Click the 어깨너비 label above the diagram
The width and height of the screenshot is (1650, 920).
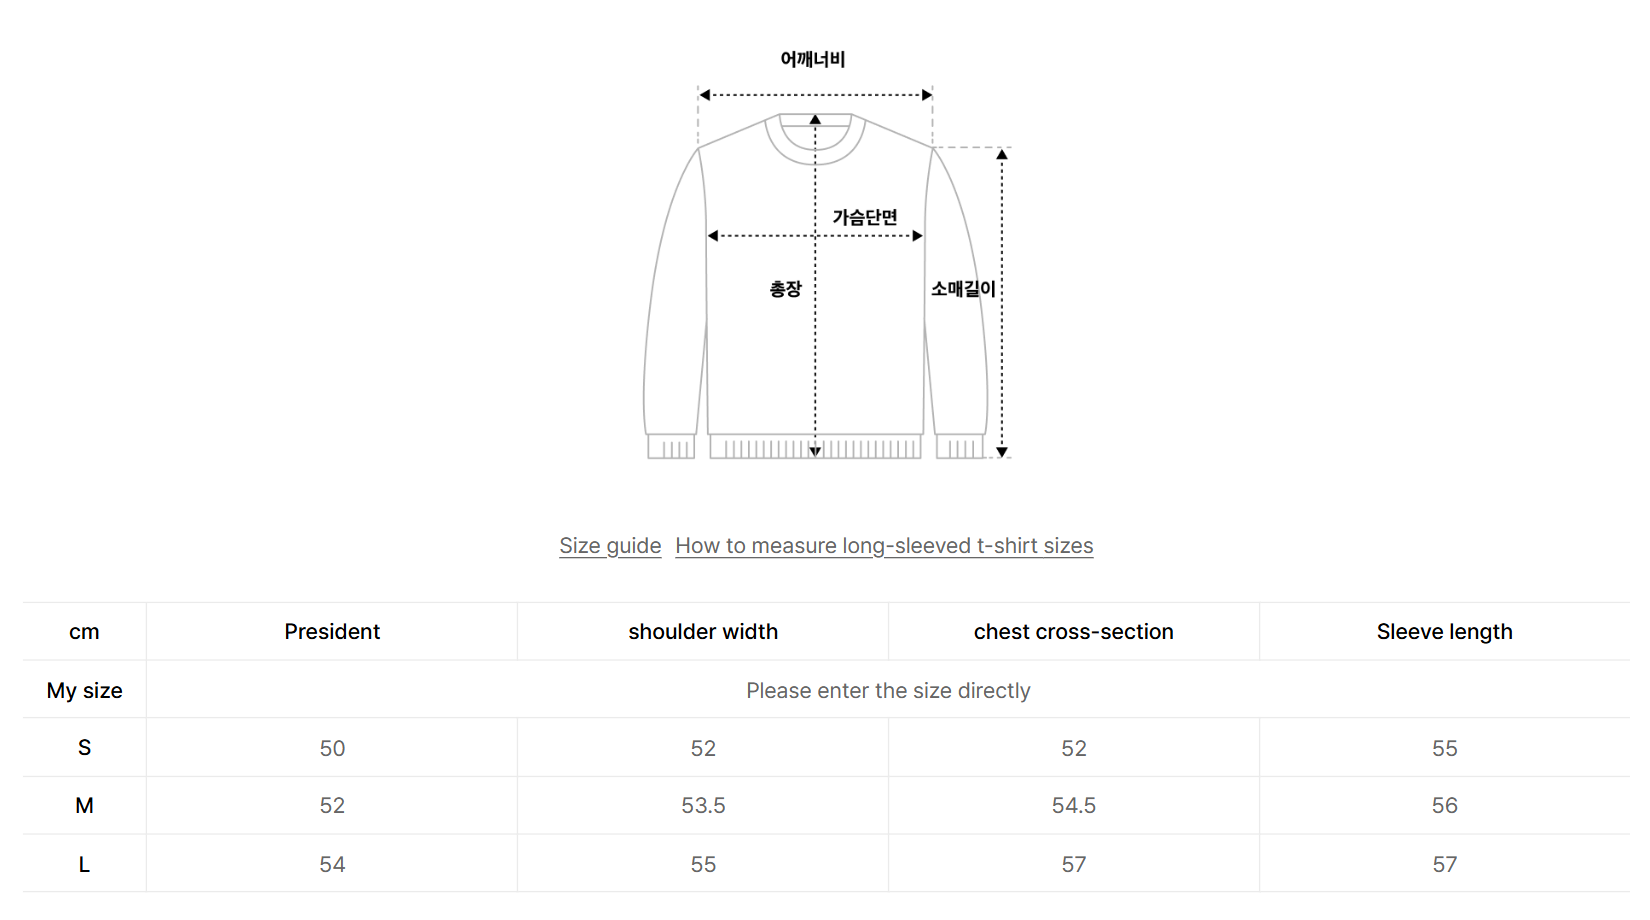click(813, 60)
